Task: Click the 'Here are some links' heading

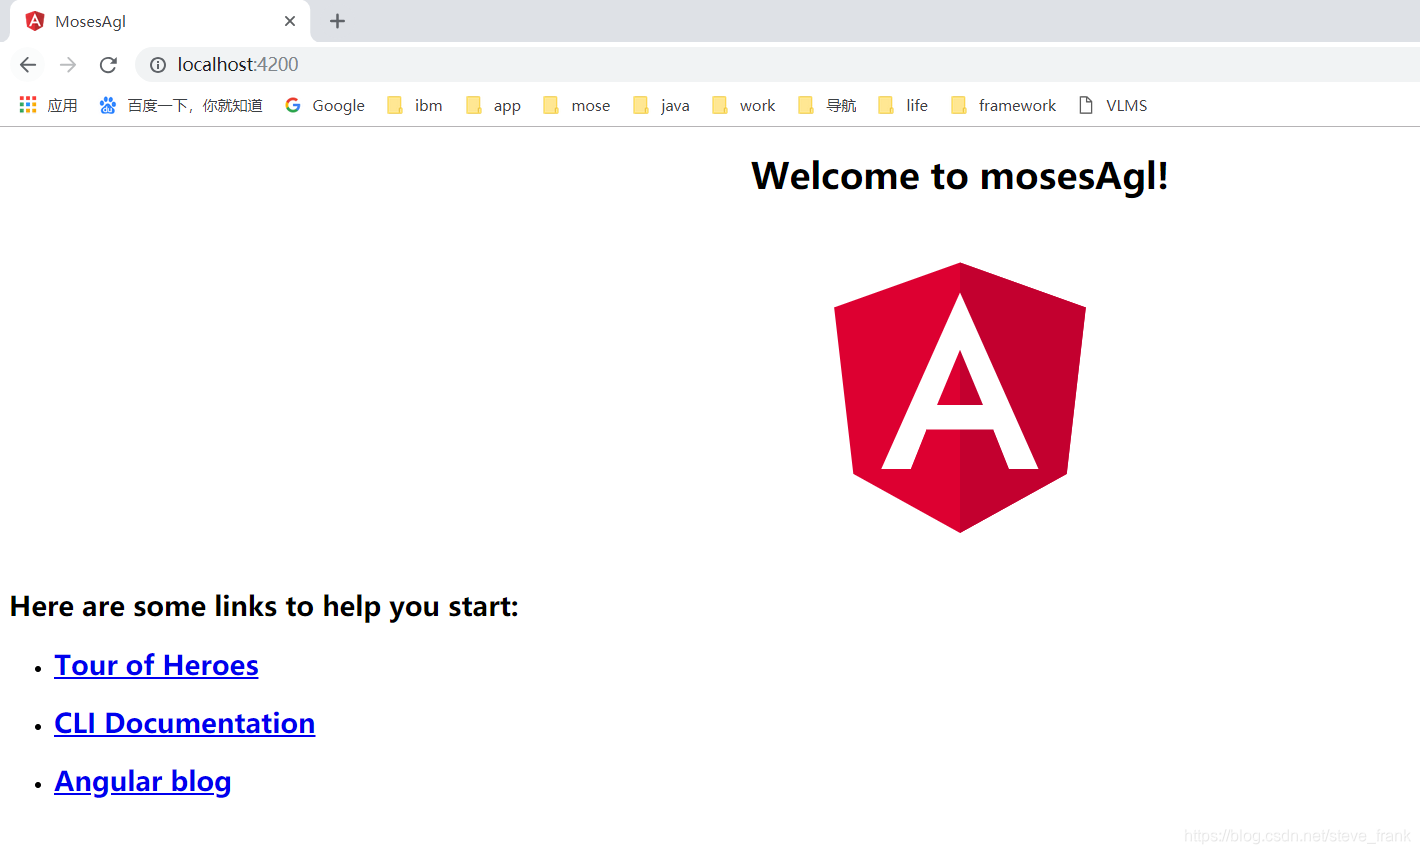Action: (264, 607)
